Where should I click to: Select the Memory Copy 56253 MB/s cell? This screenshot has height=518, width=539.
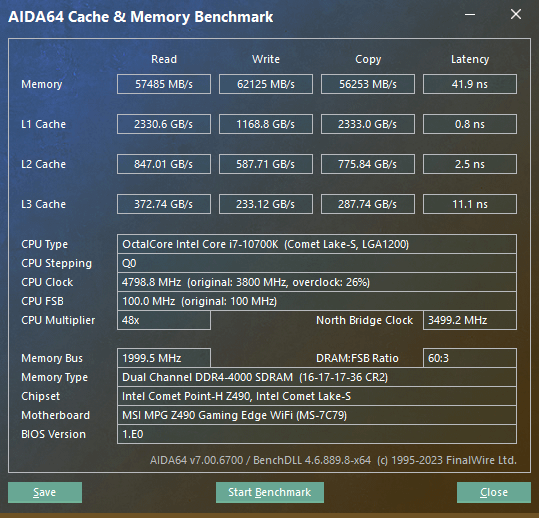coord(368,84)
